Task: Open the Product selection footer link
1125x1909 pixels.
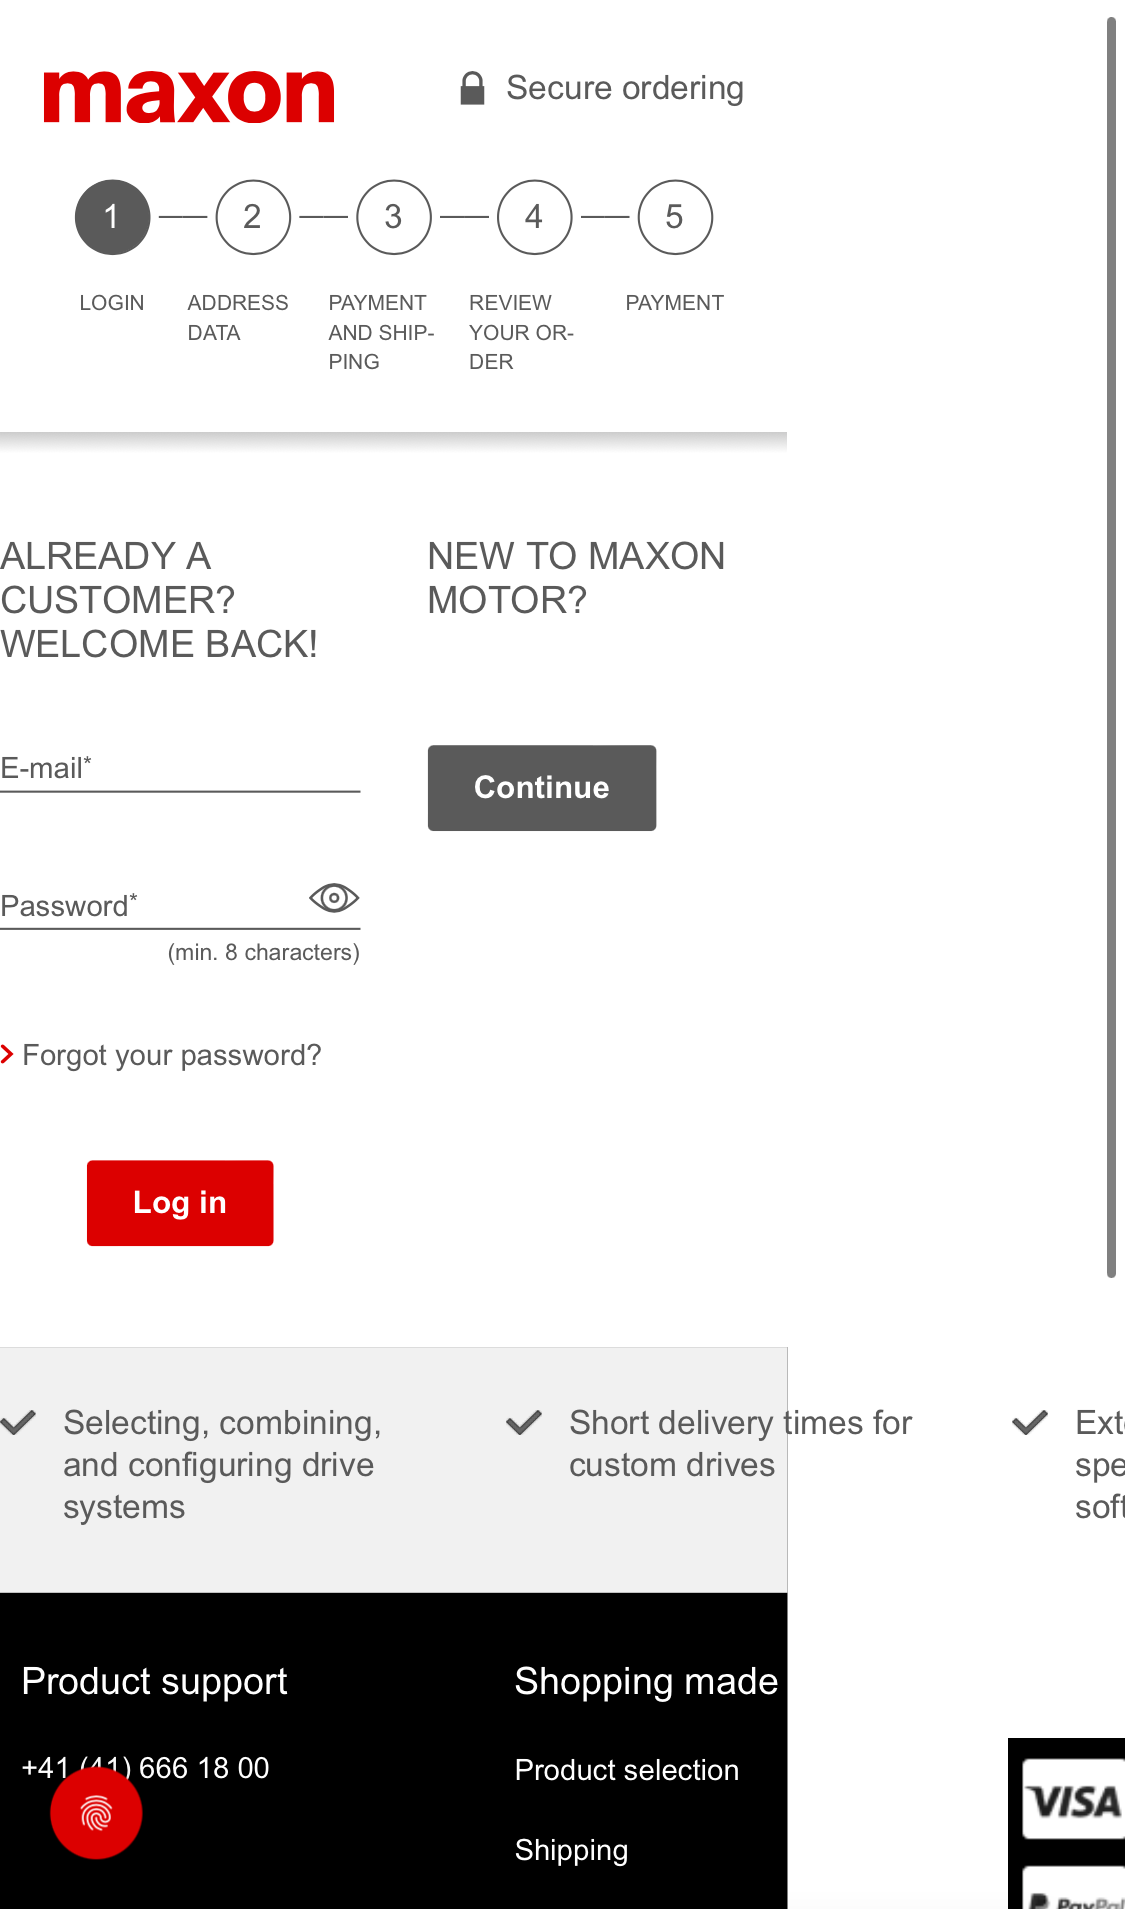Action: pyautogui.click(x=626, y=1770)
